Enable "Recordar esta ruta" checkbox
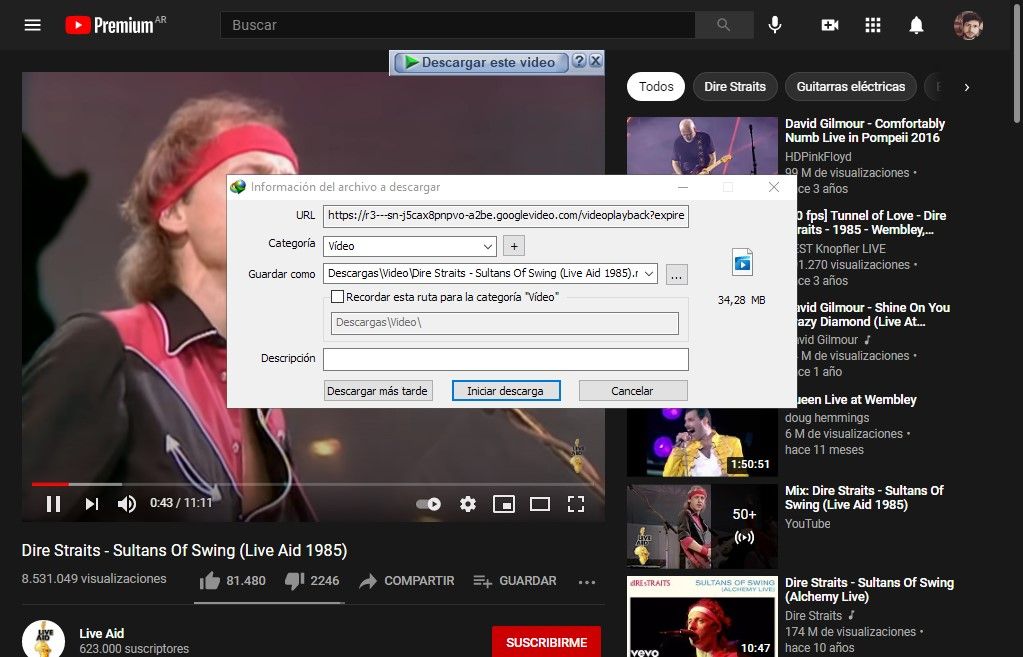1023x657 pixels. click(x=337, y=297)
